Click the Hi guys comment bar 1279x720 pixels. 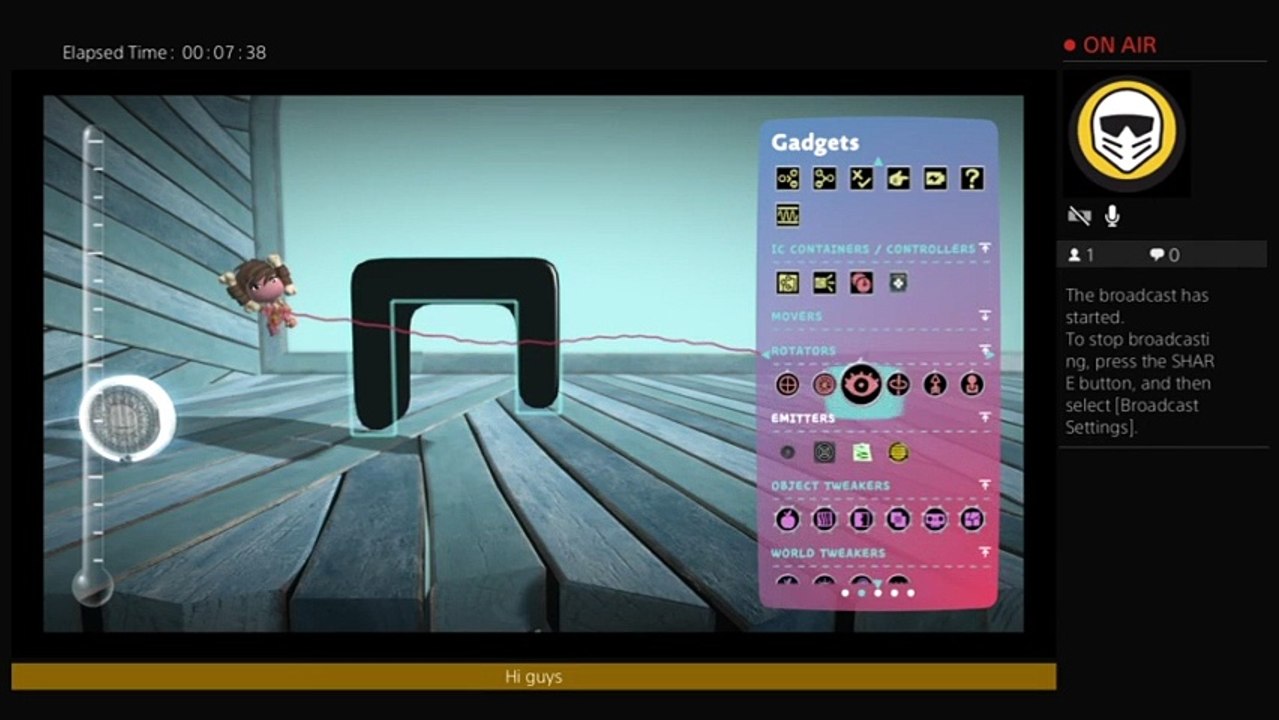pos(533,677)
